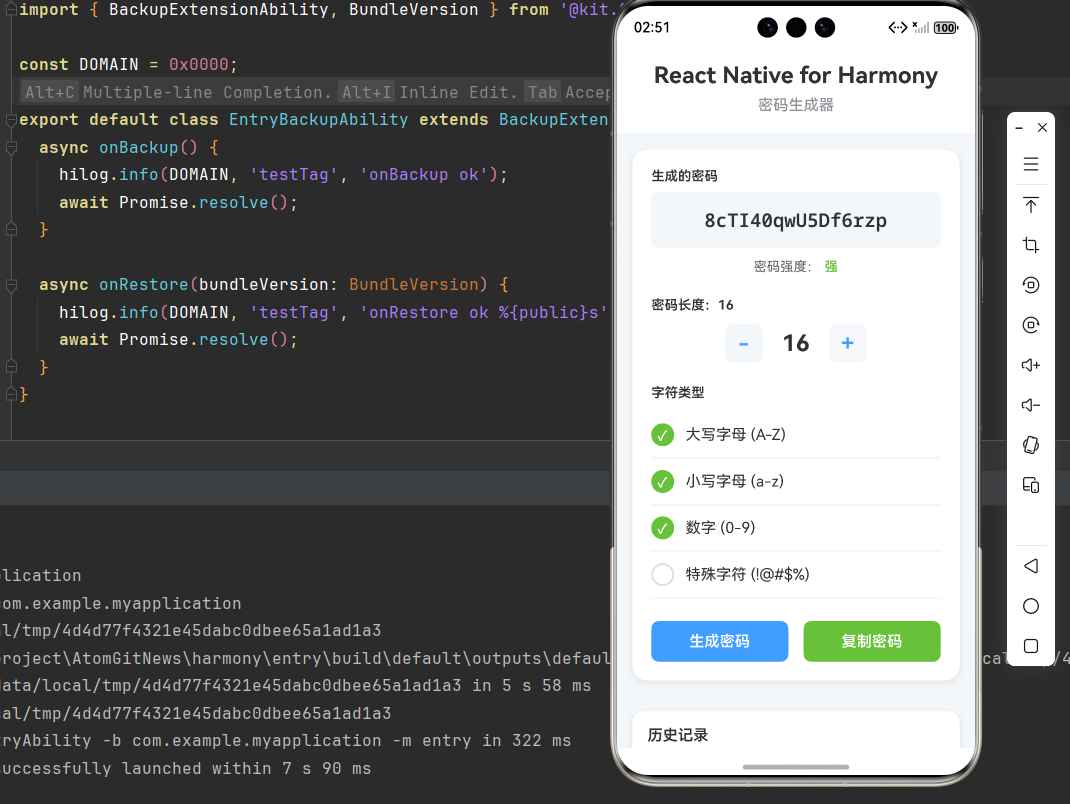Tap the data-transfer arrows icon in the status bar
This screenshot has width=1070, height=804.
pos(897,27)
